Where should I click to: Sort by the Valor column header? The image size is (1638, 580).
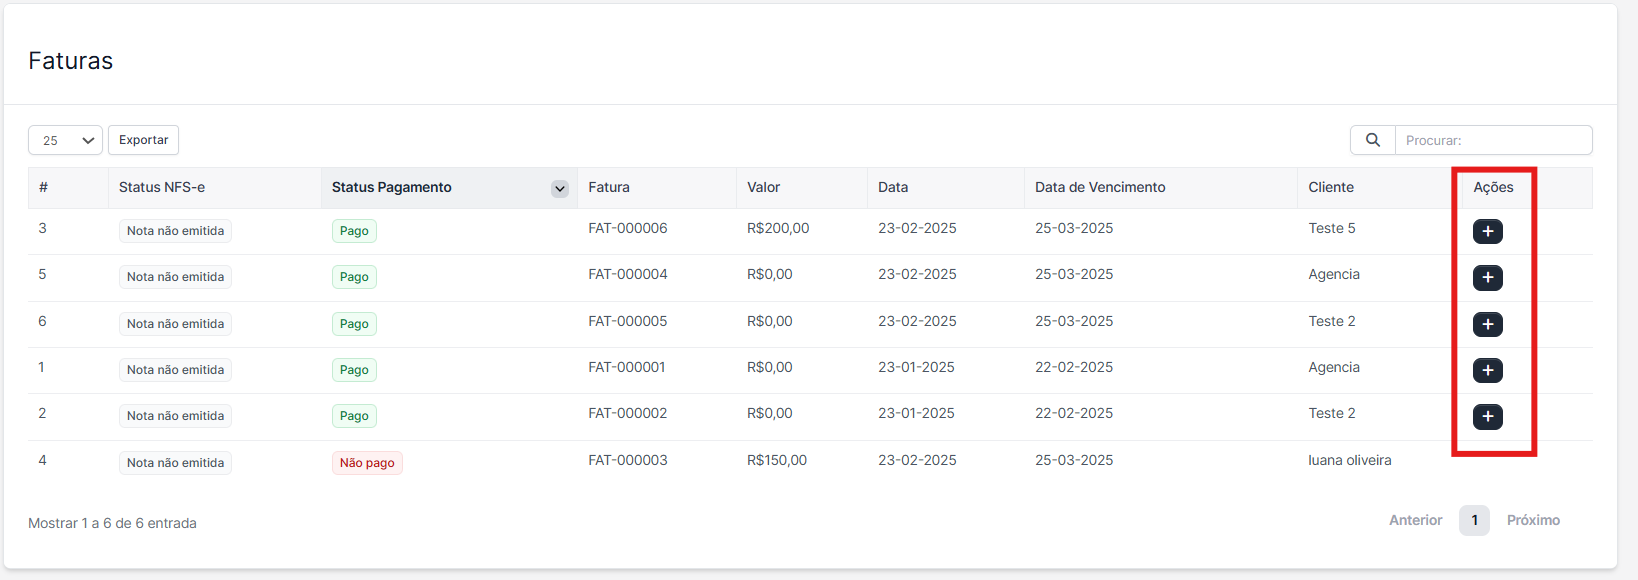763,187
